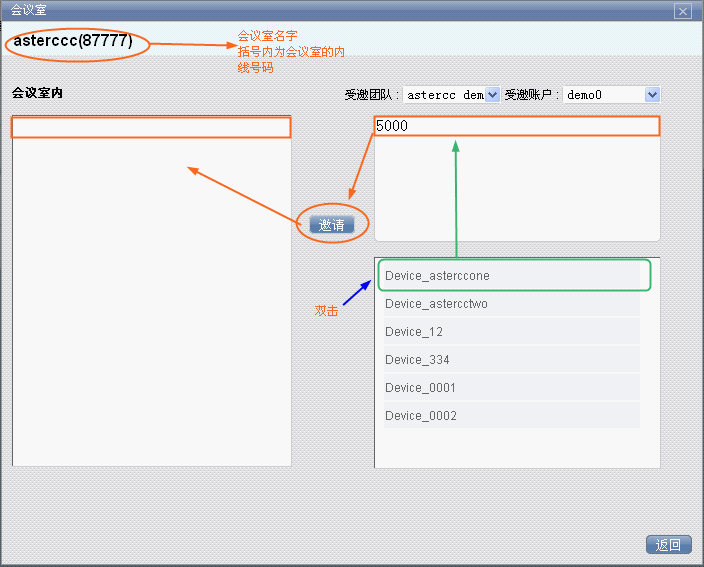Focus the input field containing 5000
Image resolution: width=704 pixels, height=567 pixels.
516,126
